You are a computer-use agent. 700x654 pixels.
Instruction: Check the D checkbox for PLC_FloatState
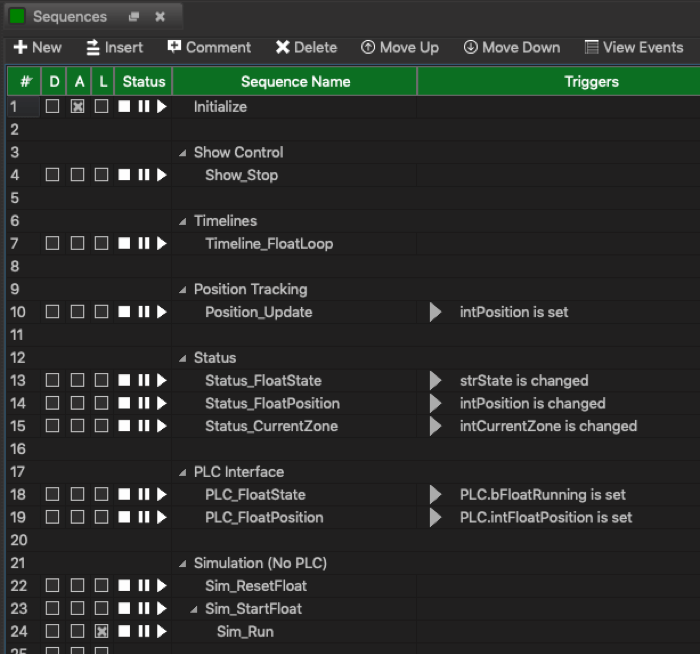click(52, 494)
